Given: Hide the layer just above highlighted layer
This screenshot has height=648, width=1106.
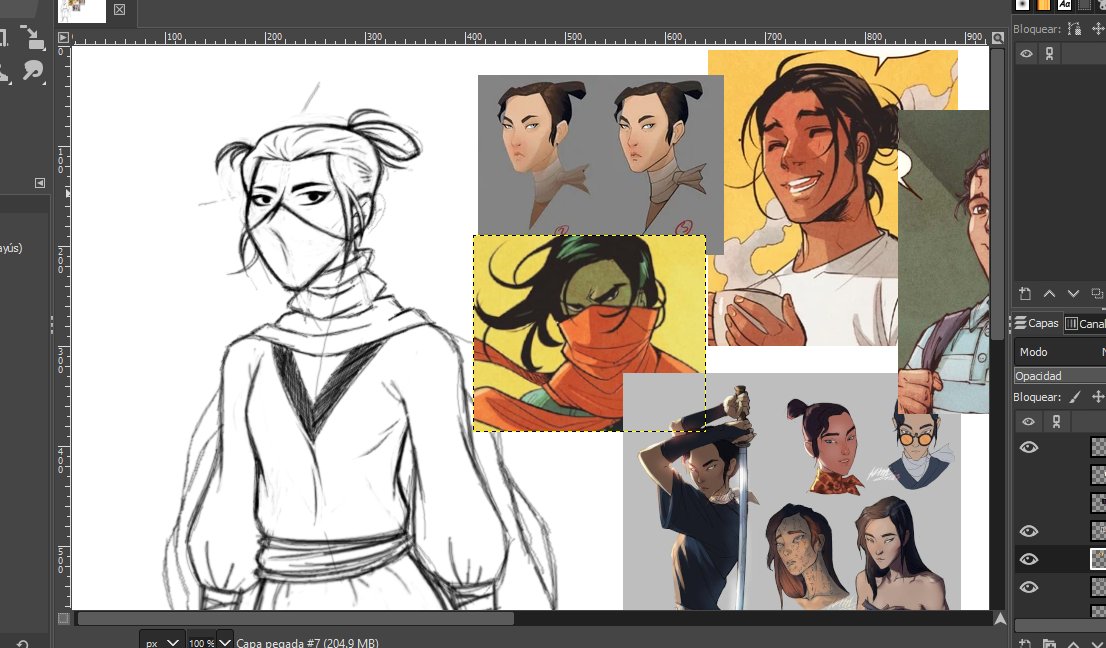Looking at the screenshot, I should tap(1028, 531).
